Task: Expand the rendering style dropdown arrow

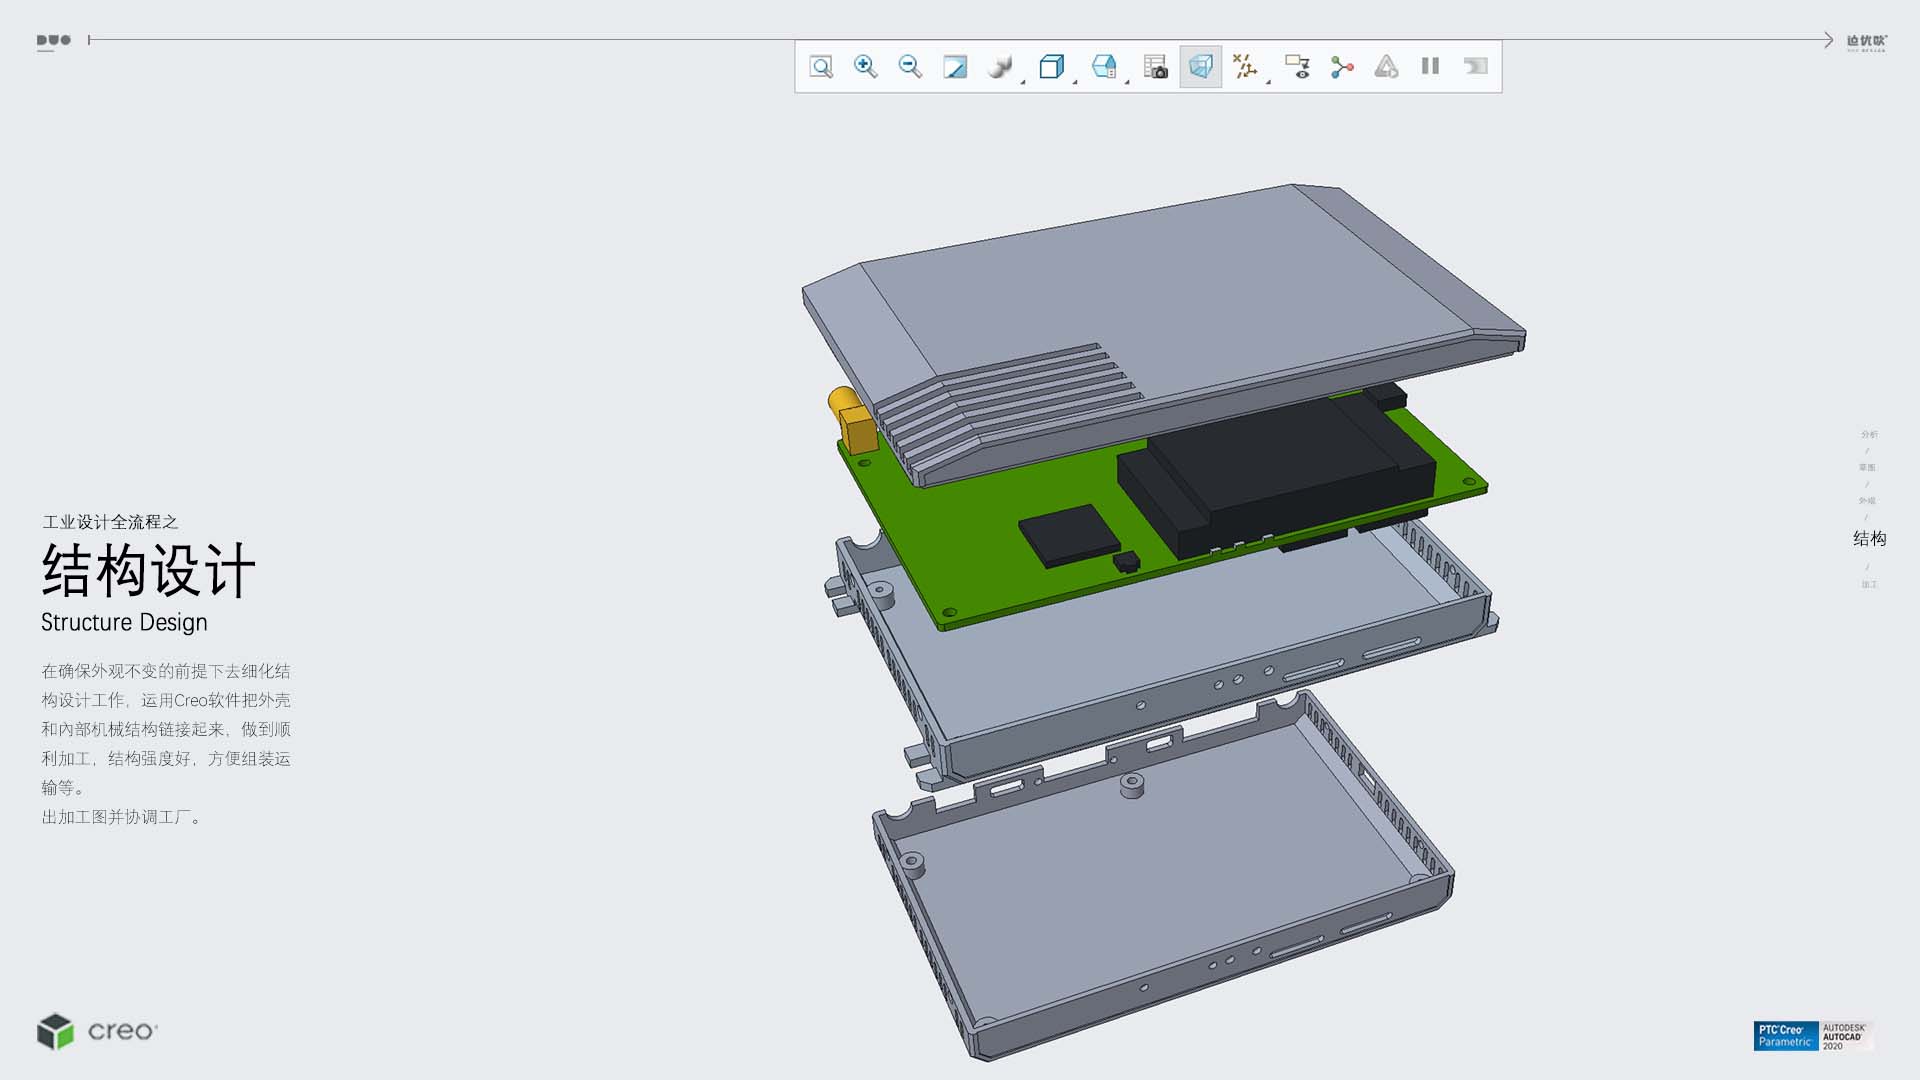Action: [1023, 82]
